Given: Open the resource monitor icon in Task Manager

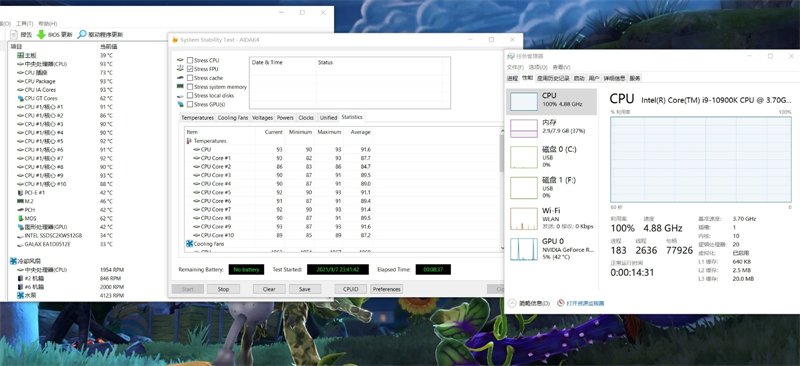Looking at the screenshot, I should [x=561, y=303].
